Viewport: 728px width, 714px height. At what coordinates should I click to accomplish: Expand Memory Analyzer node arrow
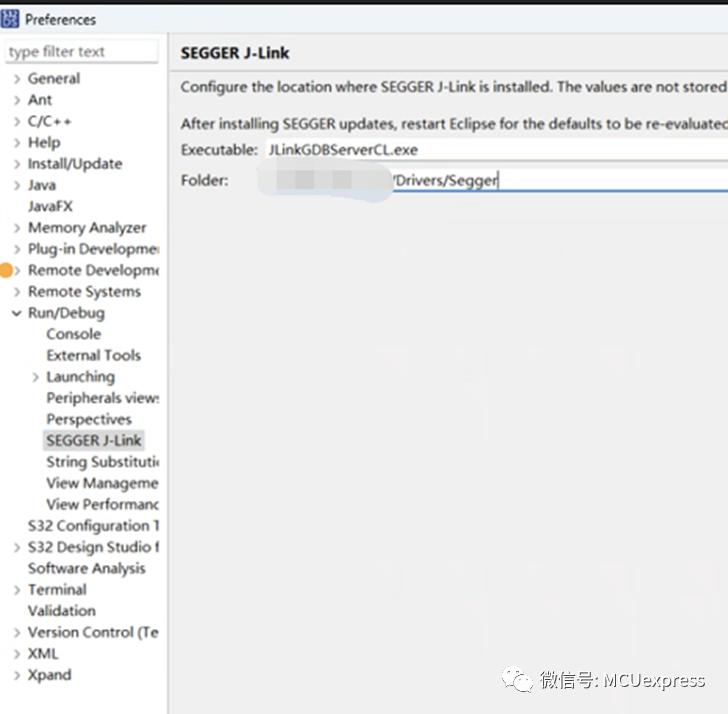click(17, 228)
